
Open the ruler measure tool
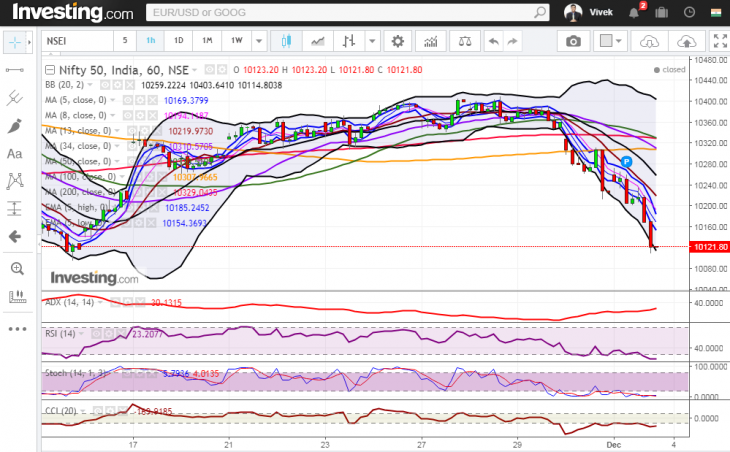(17, 296)
